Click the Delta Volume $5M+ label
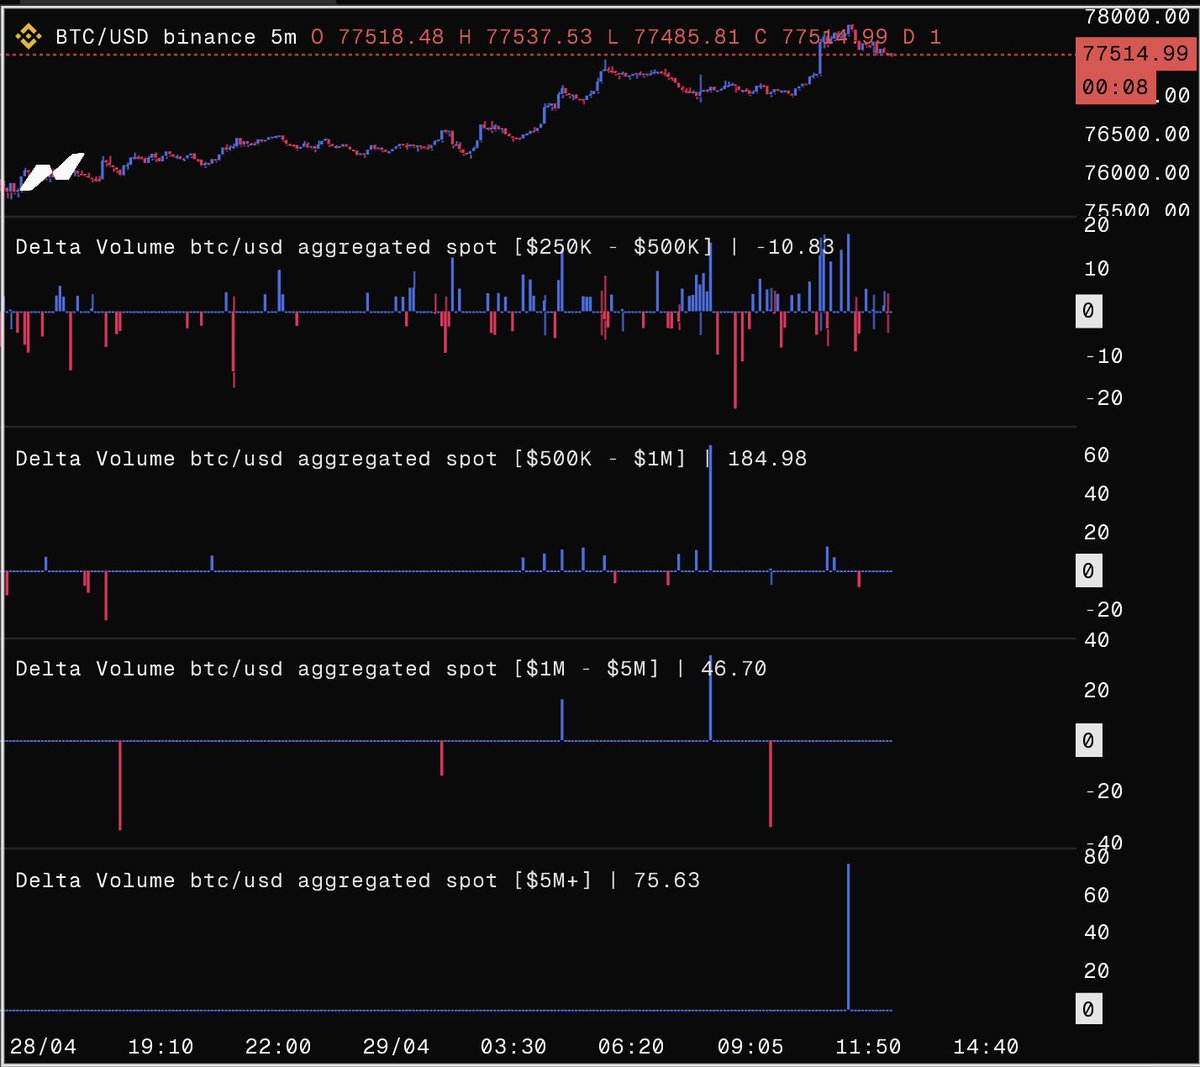This screenshot has height=1067, width=1200. (x=303, y=881)
